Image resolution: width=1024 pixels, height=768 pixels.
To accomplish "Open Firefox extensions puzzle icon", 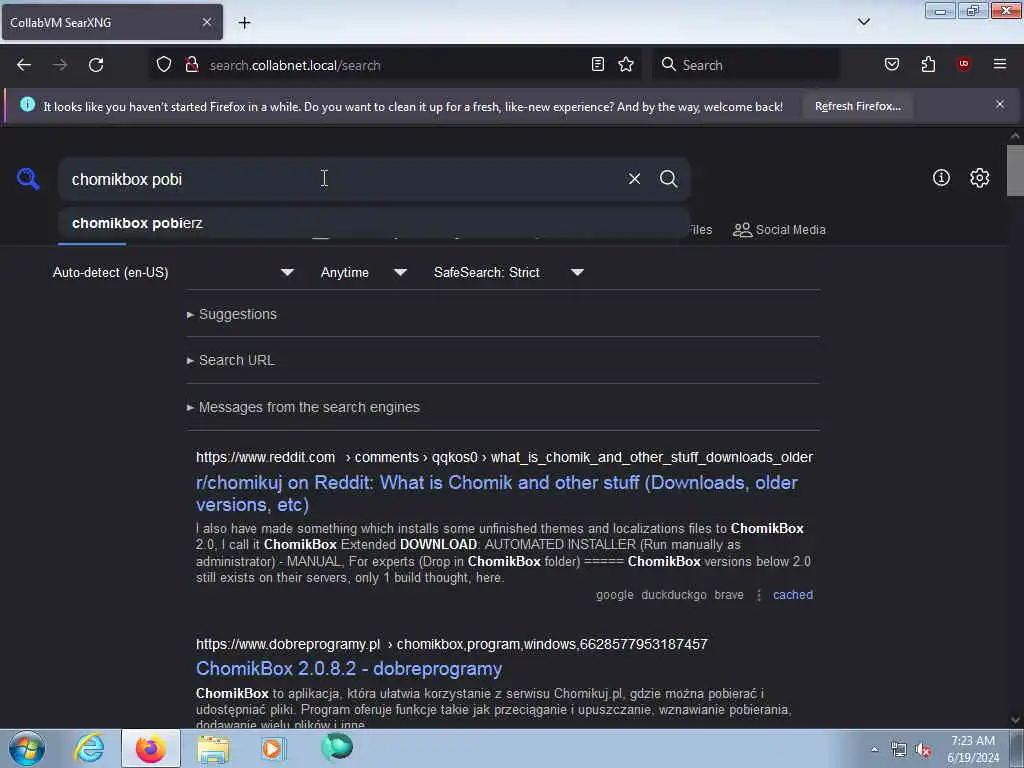I will 928,64.
